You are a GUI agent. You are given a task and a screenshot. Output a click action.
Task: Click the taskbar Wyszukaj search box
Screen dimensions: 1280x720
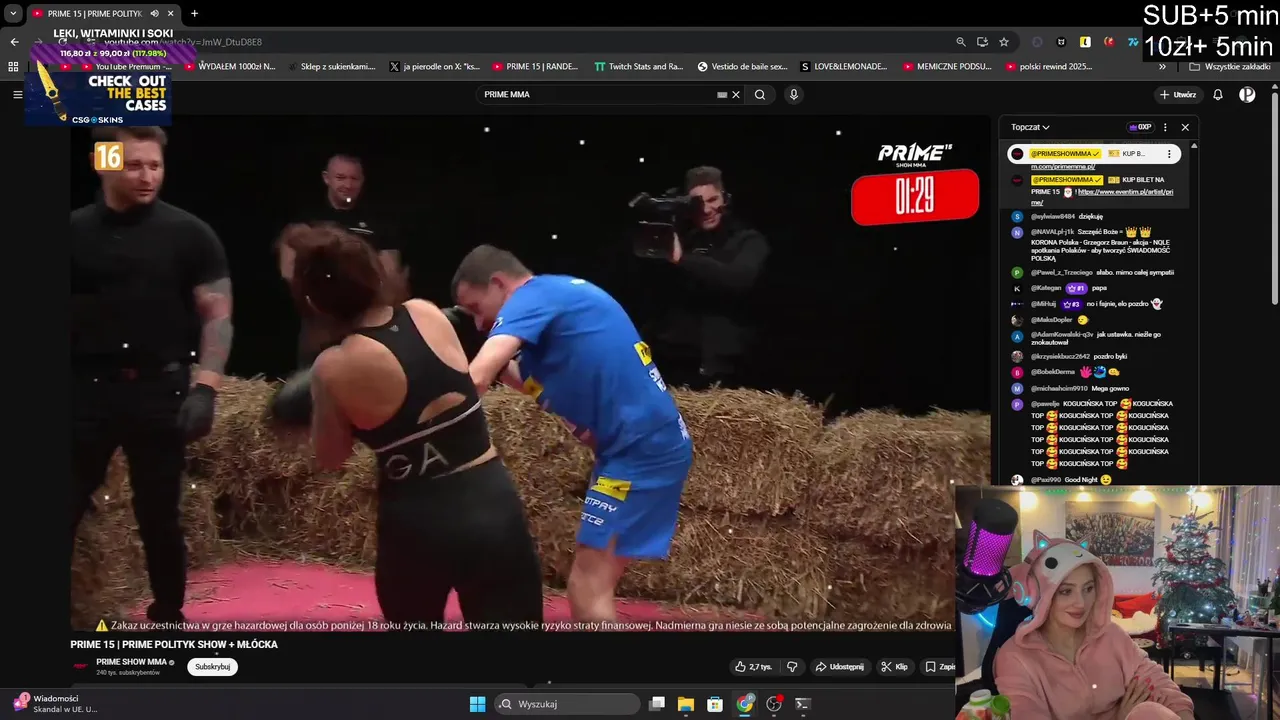[x=567, y=704]
